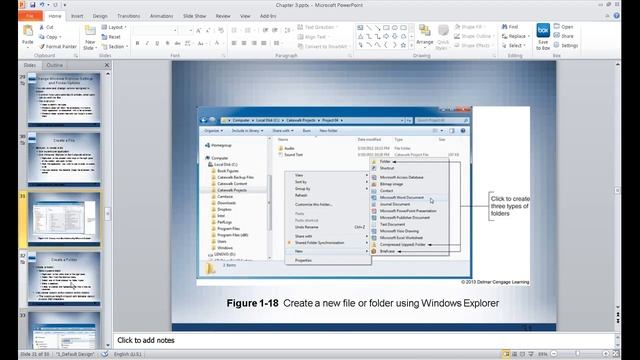640x360 pixels.
Task: Select the text box shape tool
Action: click(360, 28)
